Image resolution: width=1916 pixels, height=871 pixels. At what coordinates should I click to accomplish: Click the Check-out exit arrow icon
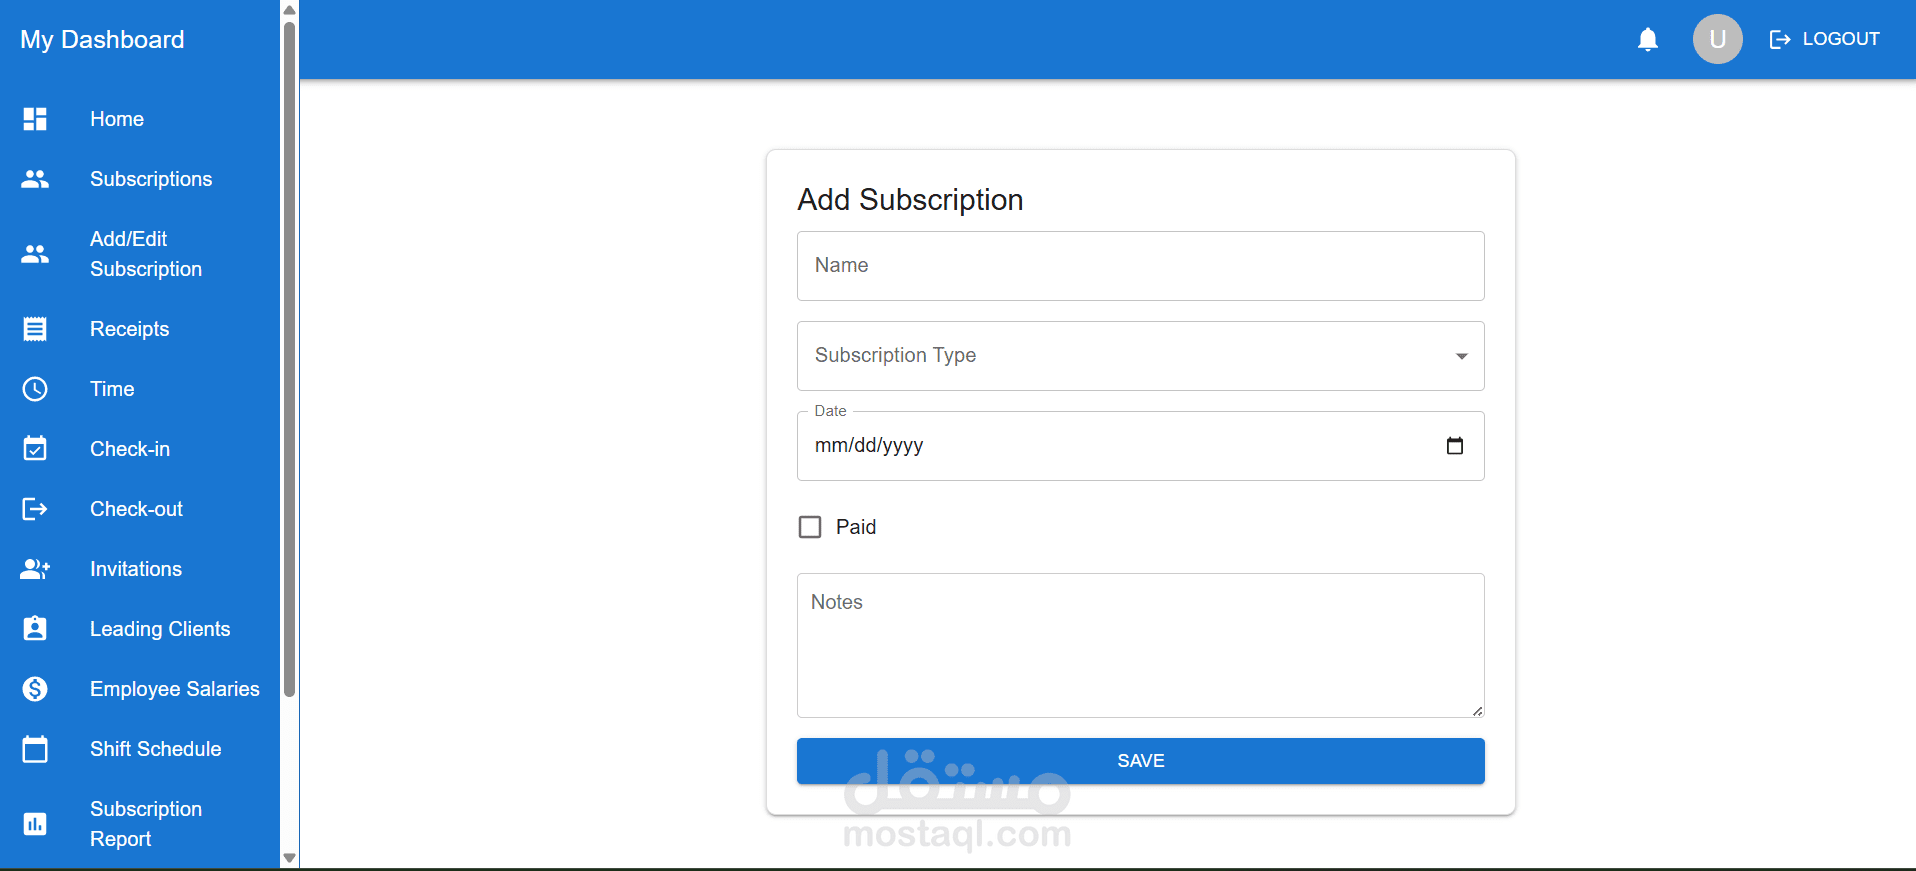[x=35, y=509]
